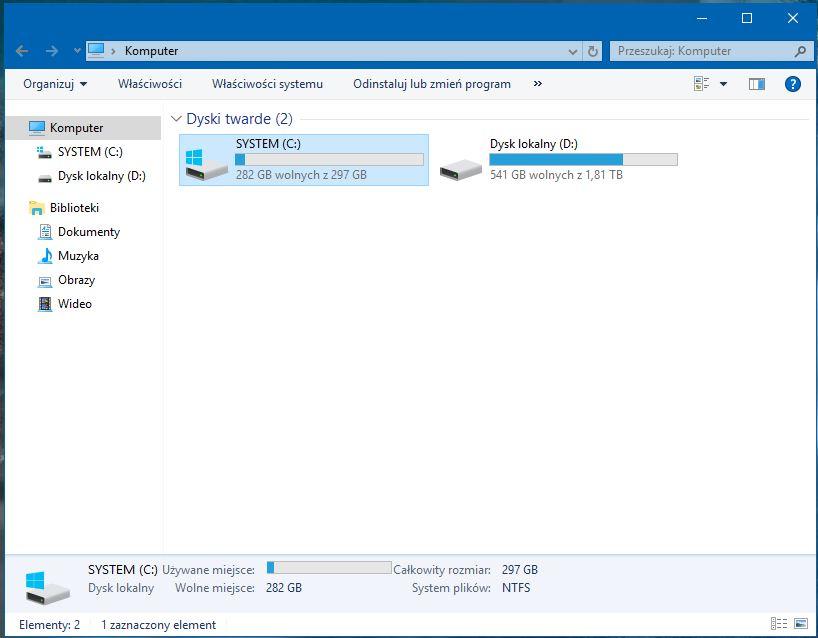Click Właściwości in the toolbar

click(150, 84)
